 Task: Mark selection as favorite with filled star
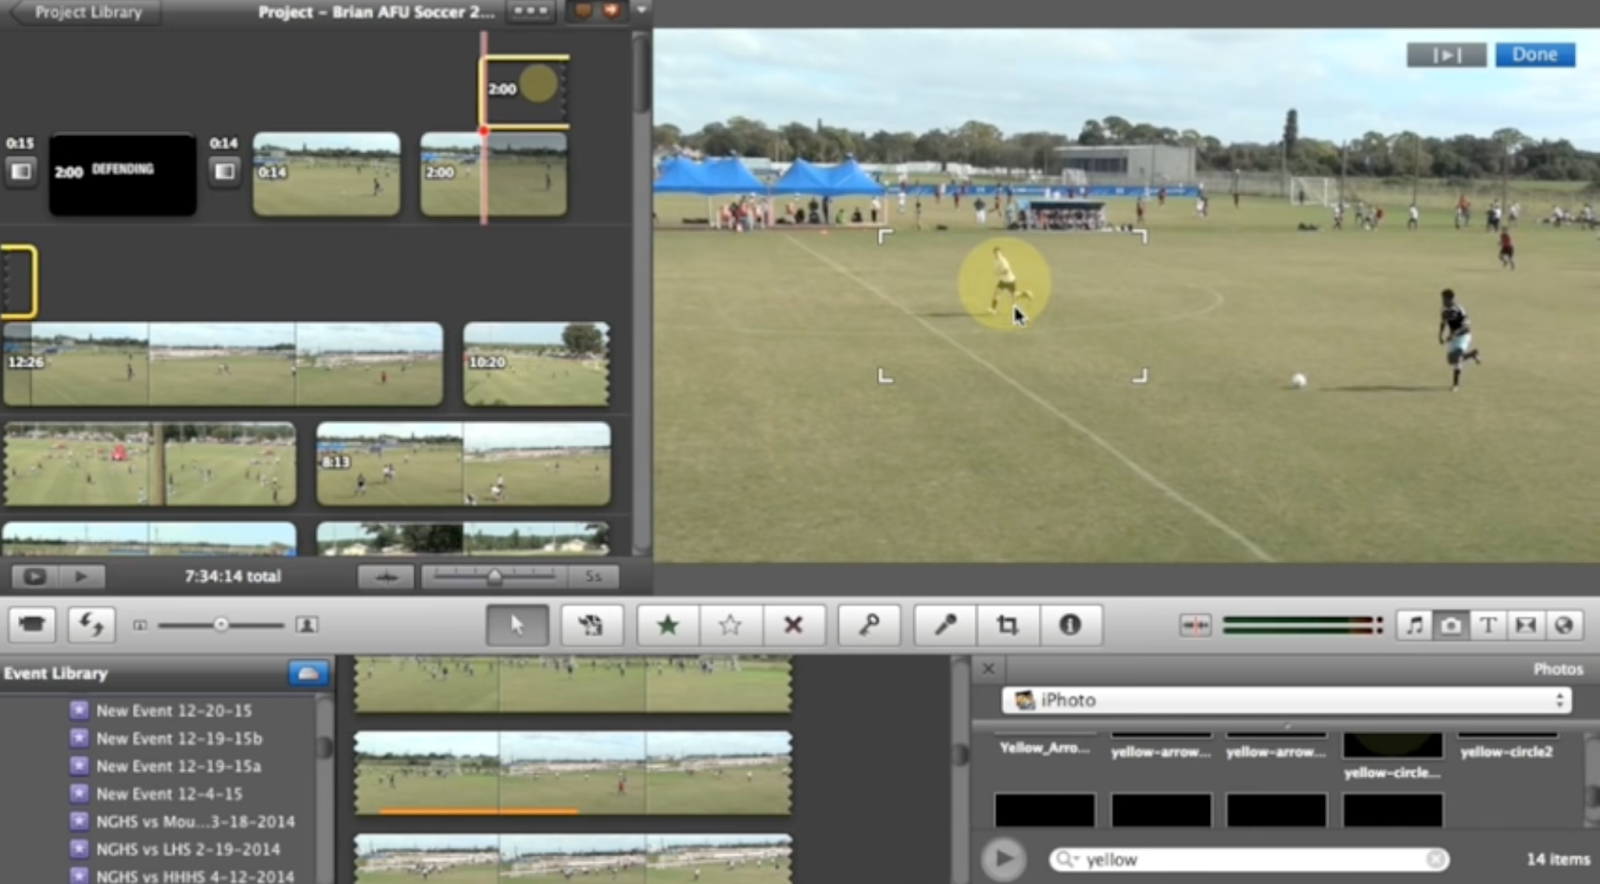[667, 625]
